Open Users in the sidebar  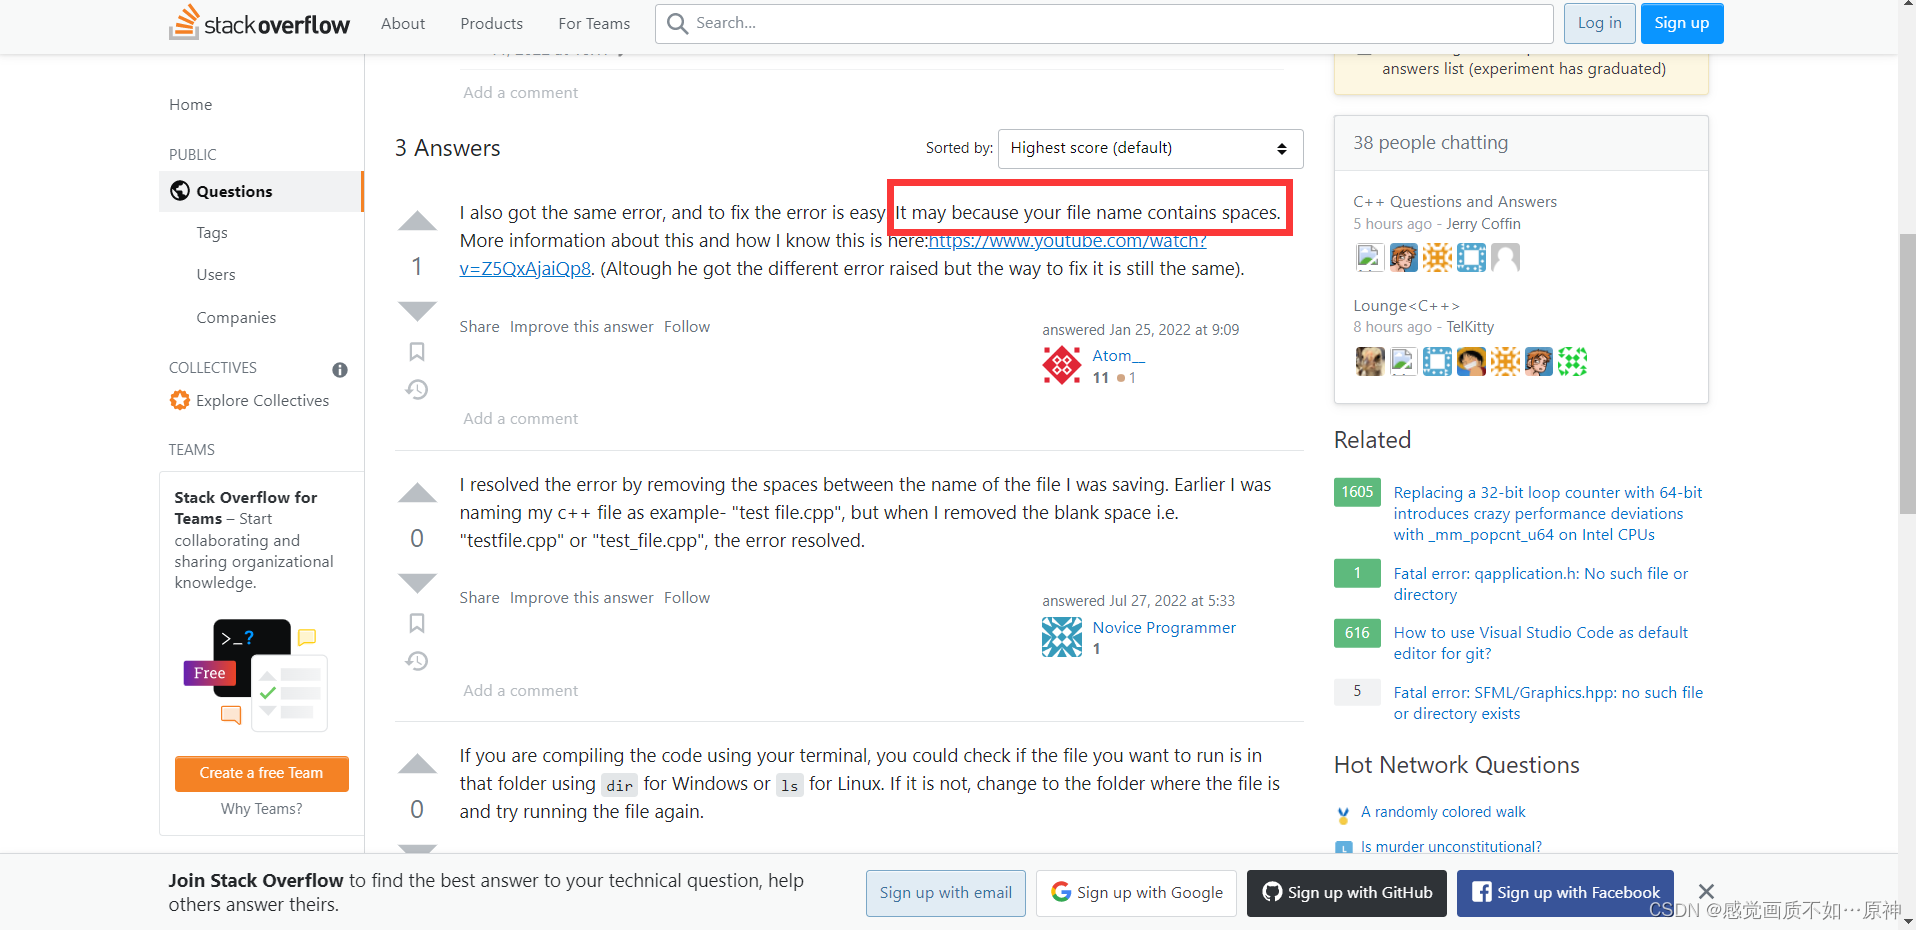216,274
